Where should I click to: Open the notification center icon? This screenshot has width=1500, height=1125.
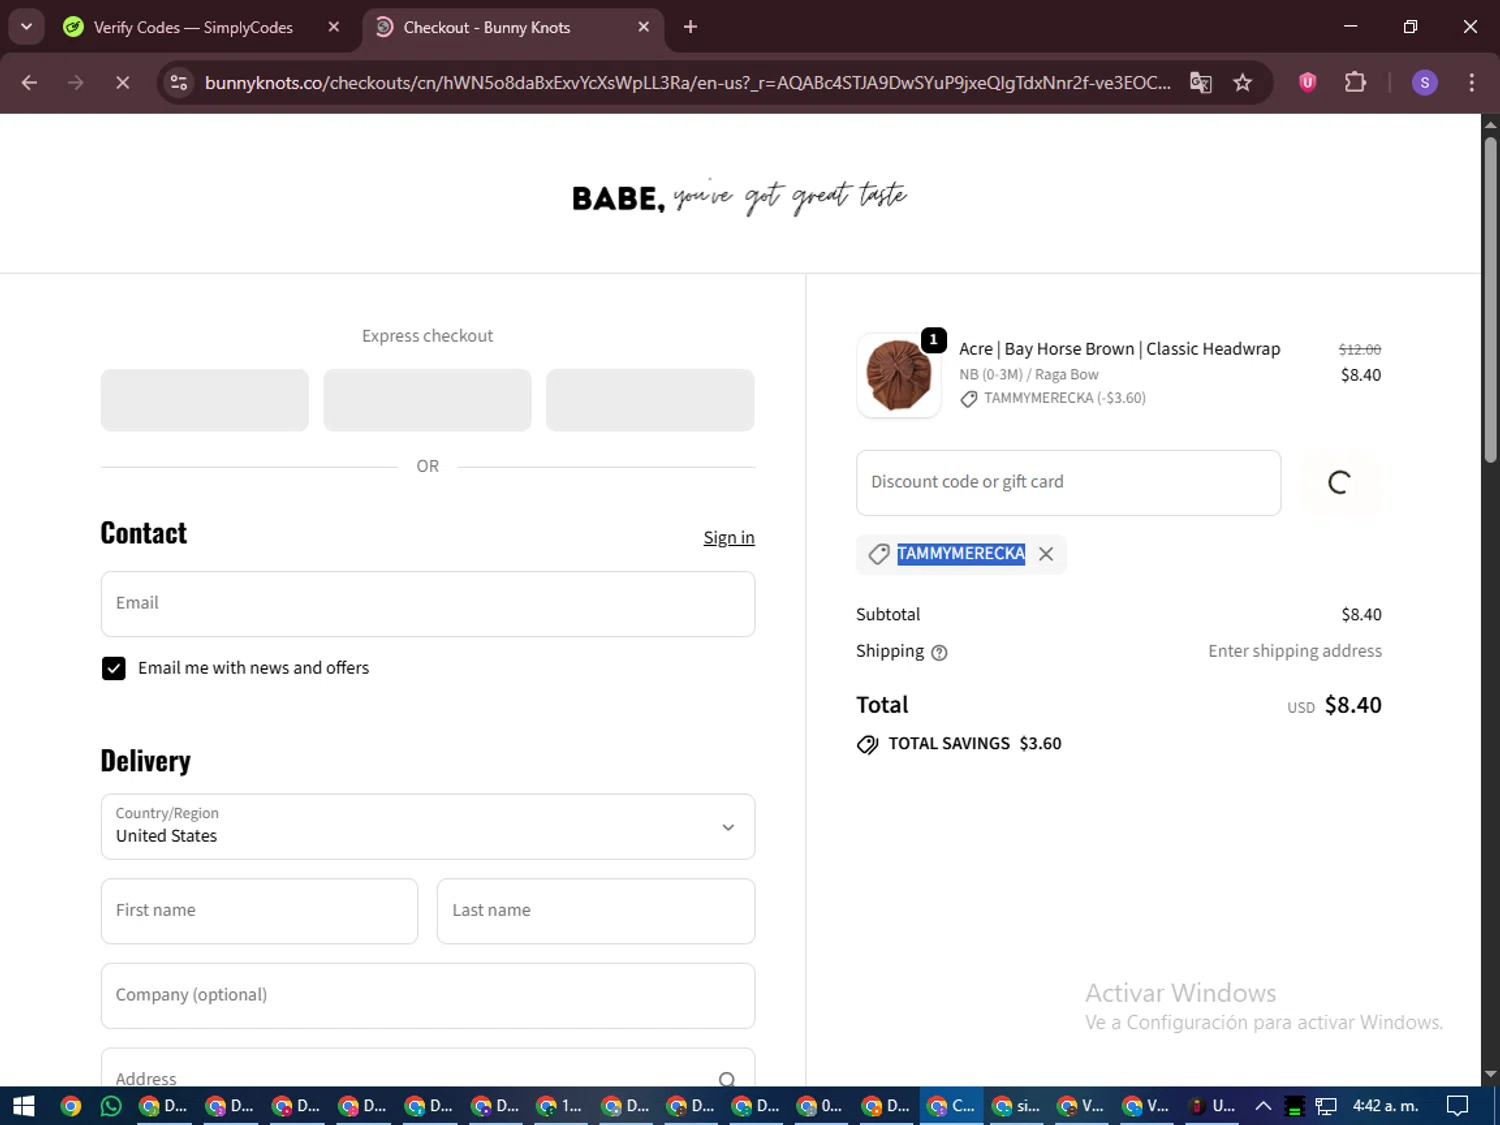click(1458, 1106)
